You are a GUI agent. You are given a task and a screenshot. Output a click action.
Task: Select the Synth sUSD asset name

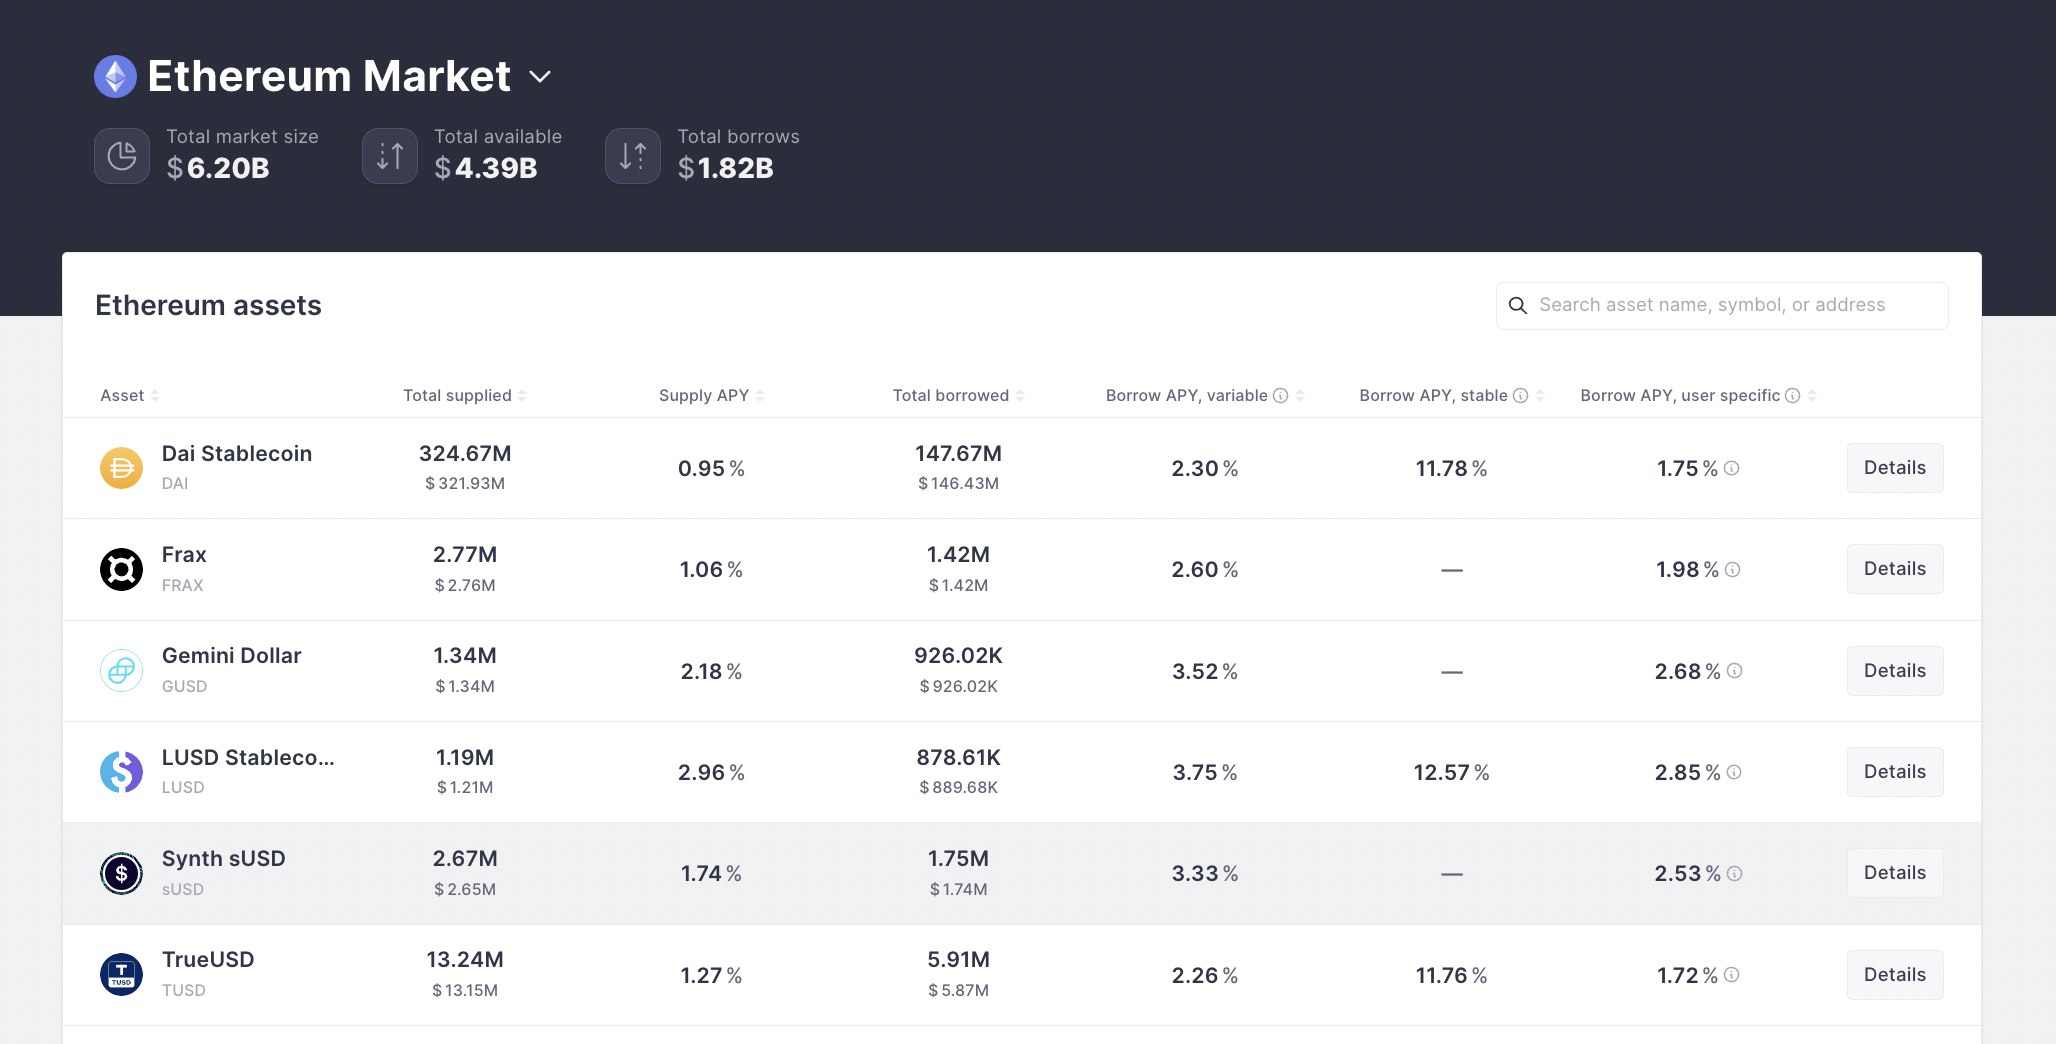click(224, 859)
